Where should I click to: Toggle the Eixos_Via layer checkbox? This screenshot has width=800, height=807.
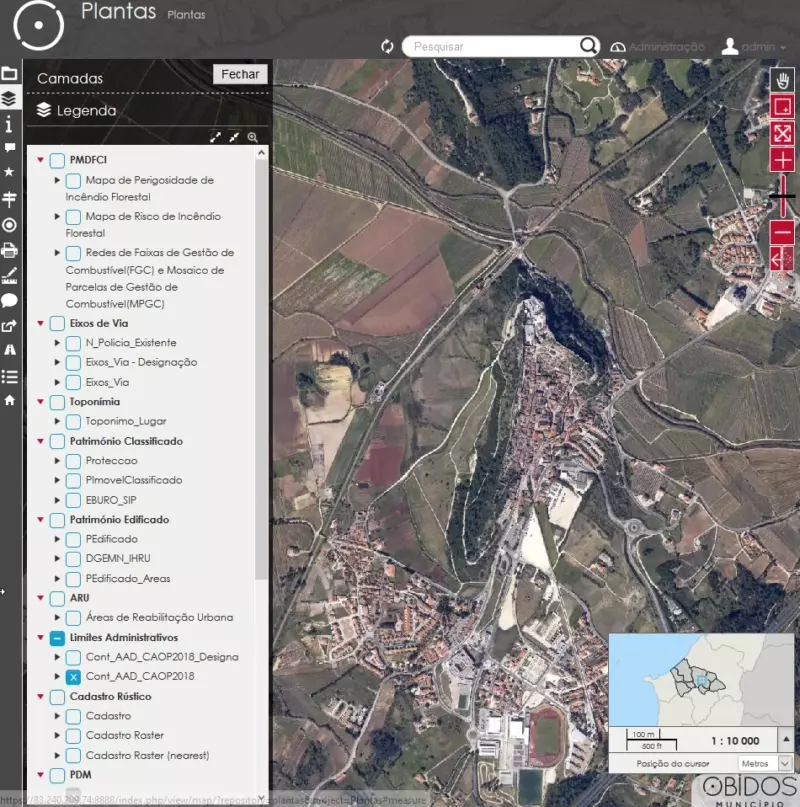tap(73, 382)
